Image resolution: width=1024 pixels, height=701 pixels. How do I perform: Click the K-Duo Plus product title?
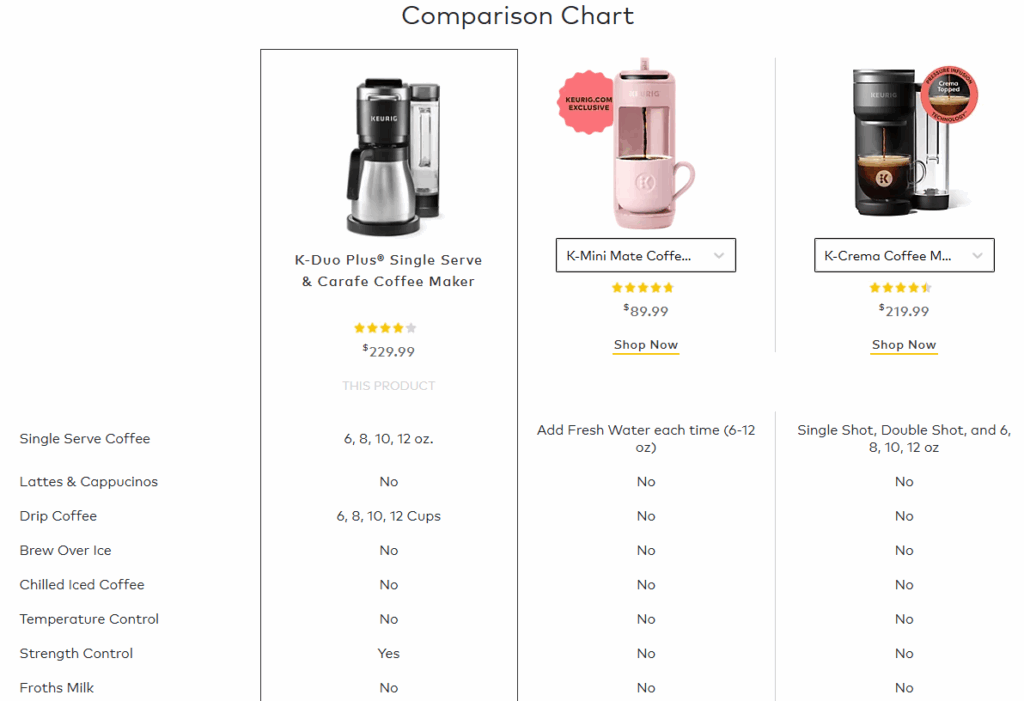388,270
